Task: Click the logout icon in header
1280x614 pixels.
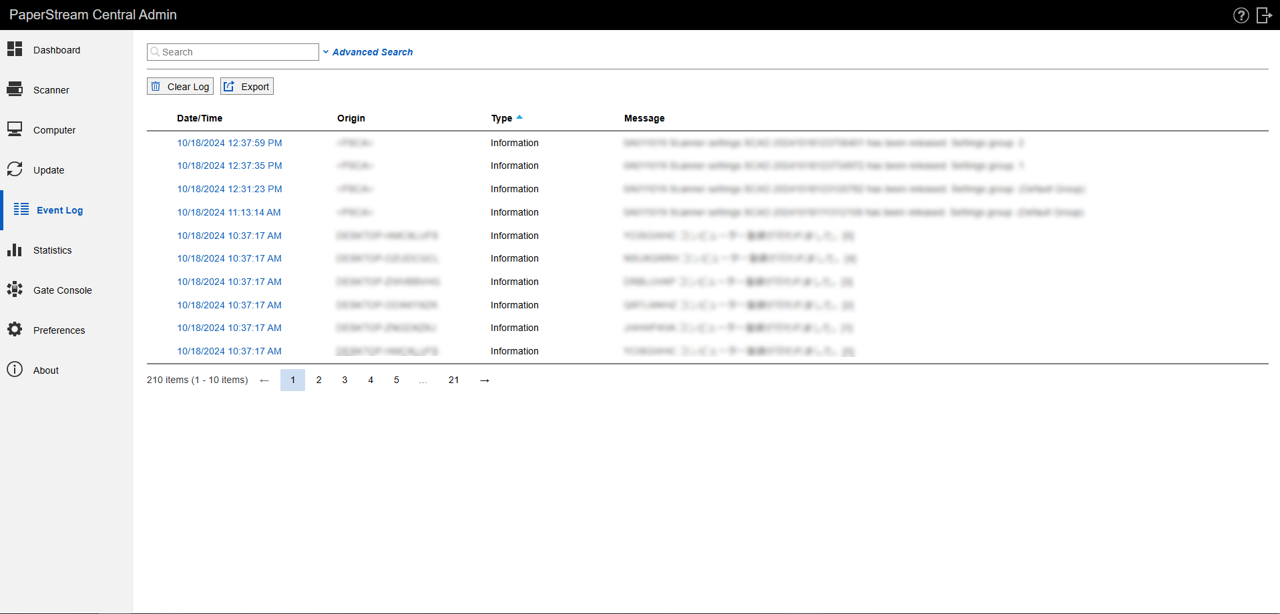Action: coord(1264,15)
